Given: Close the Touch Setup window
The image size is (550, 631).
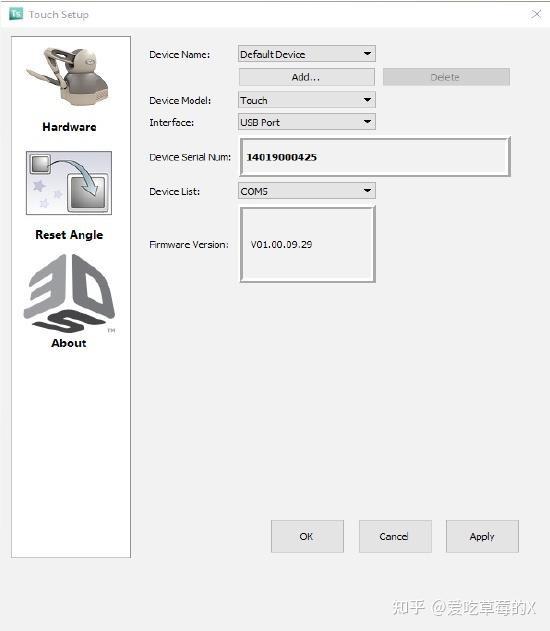Looking at the screenshot, I should point(536,14).
